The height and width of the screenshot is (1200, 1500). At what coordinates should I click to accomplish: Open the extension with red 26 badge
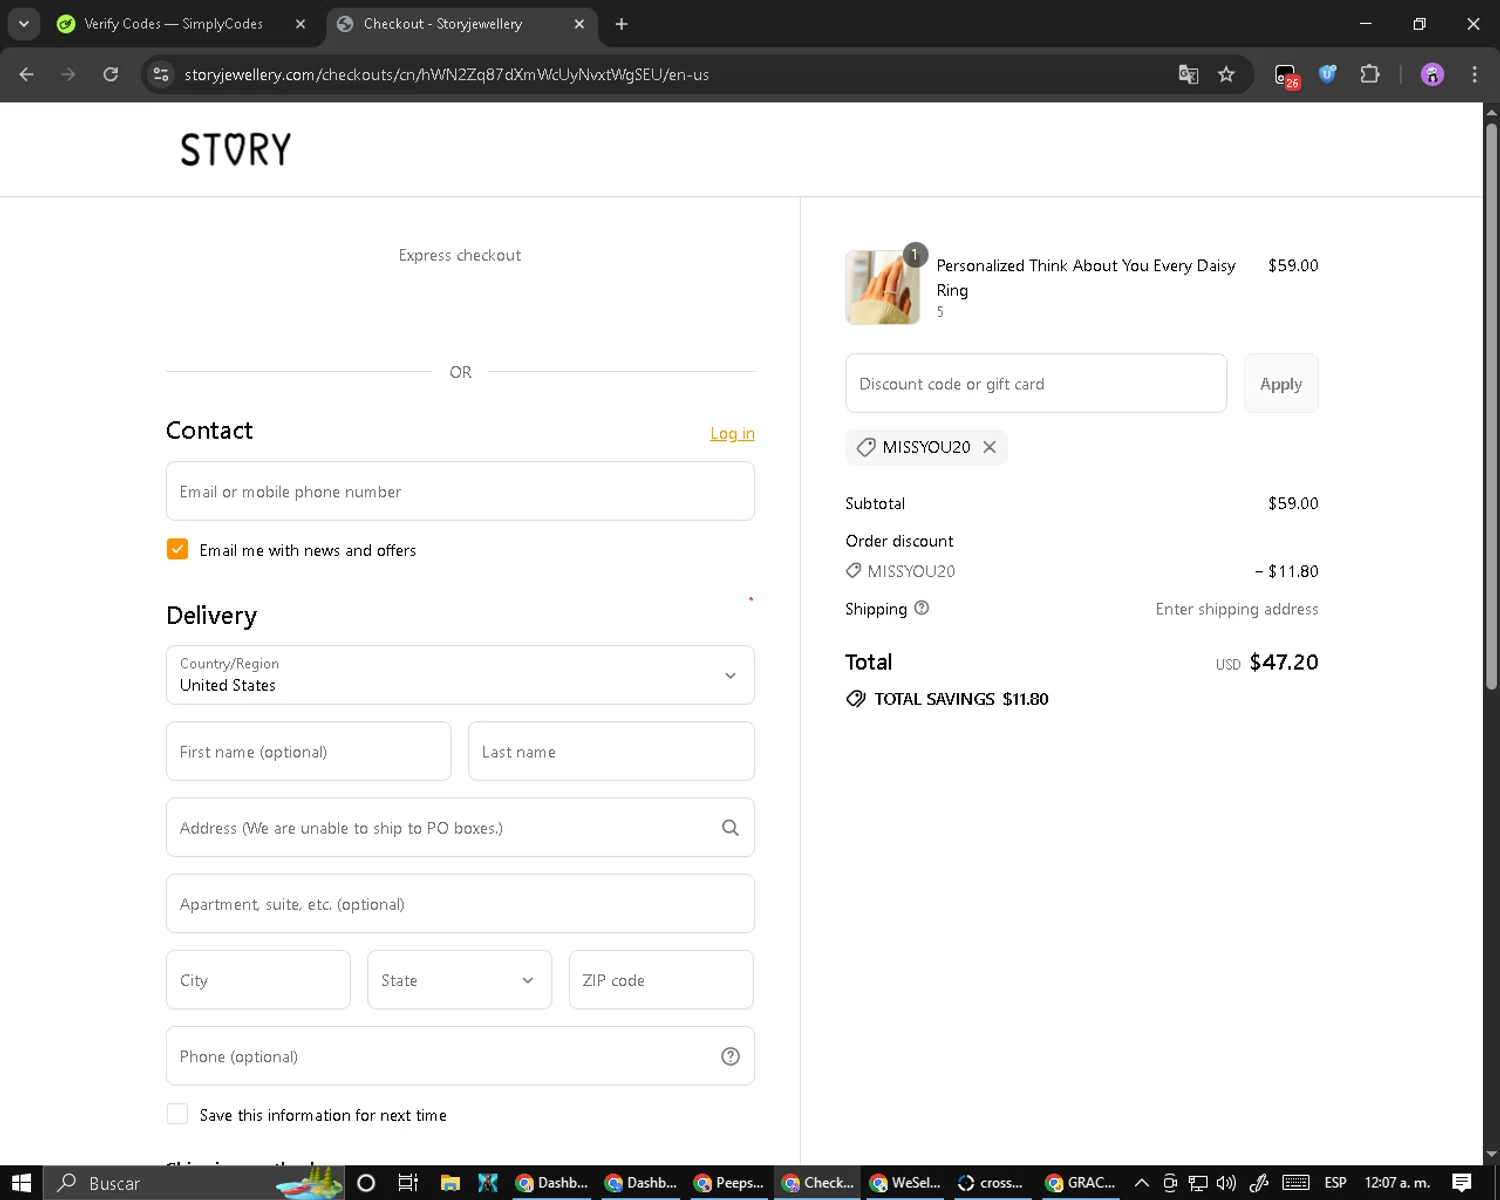(1286, 76)
